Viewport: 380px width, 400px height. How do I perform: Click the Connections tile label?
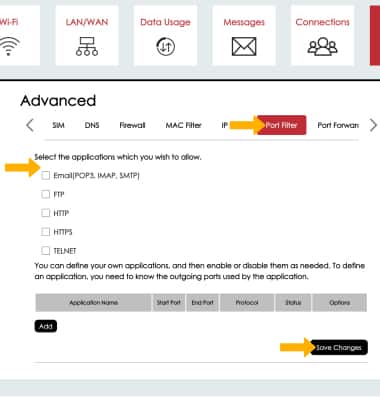tap(322, 22)
